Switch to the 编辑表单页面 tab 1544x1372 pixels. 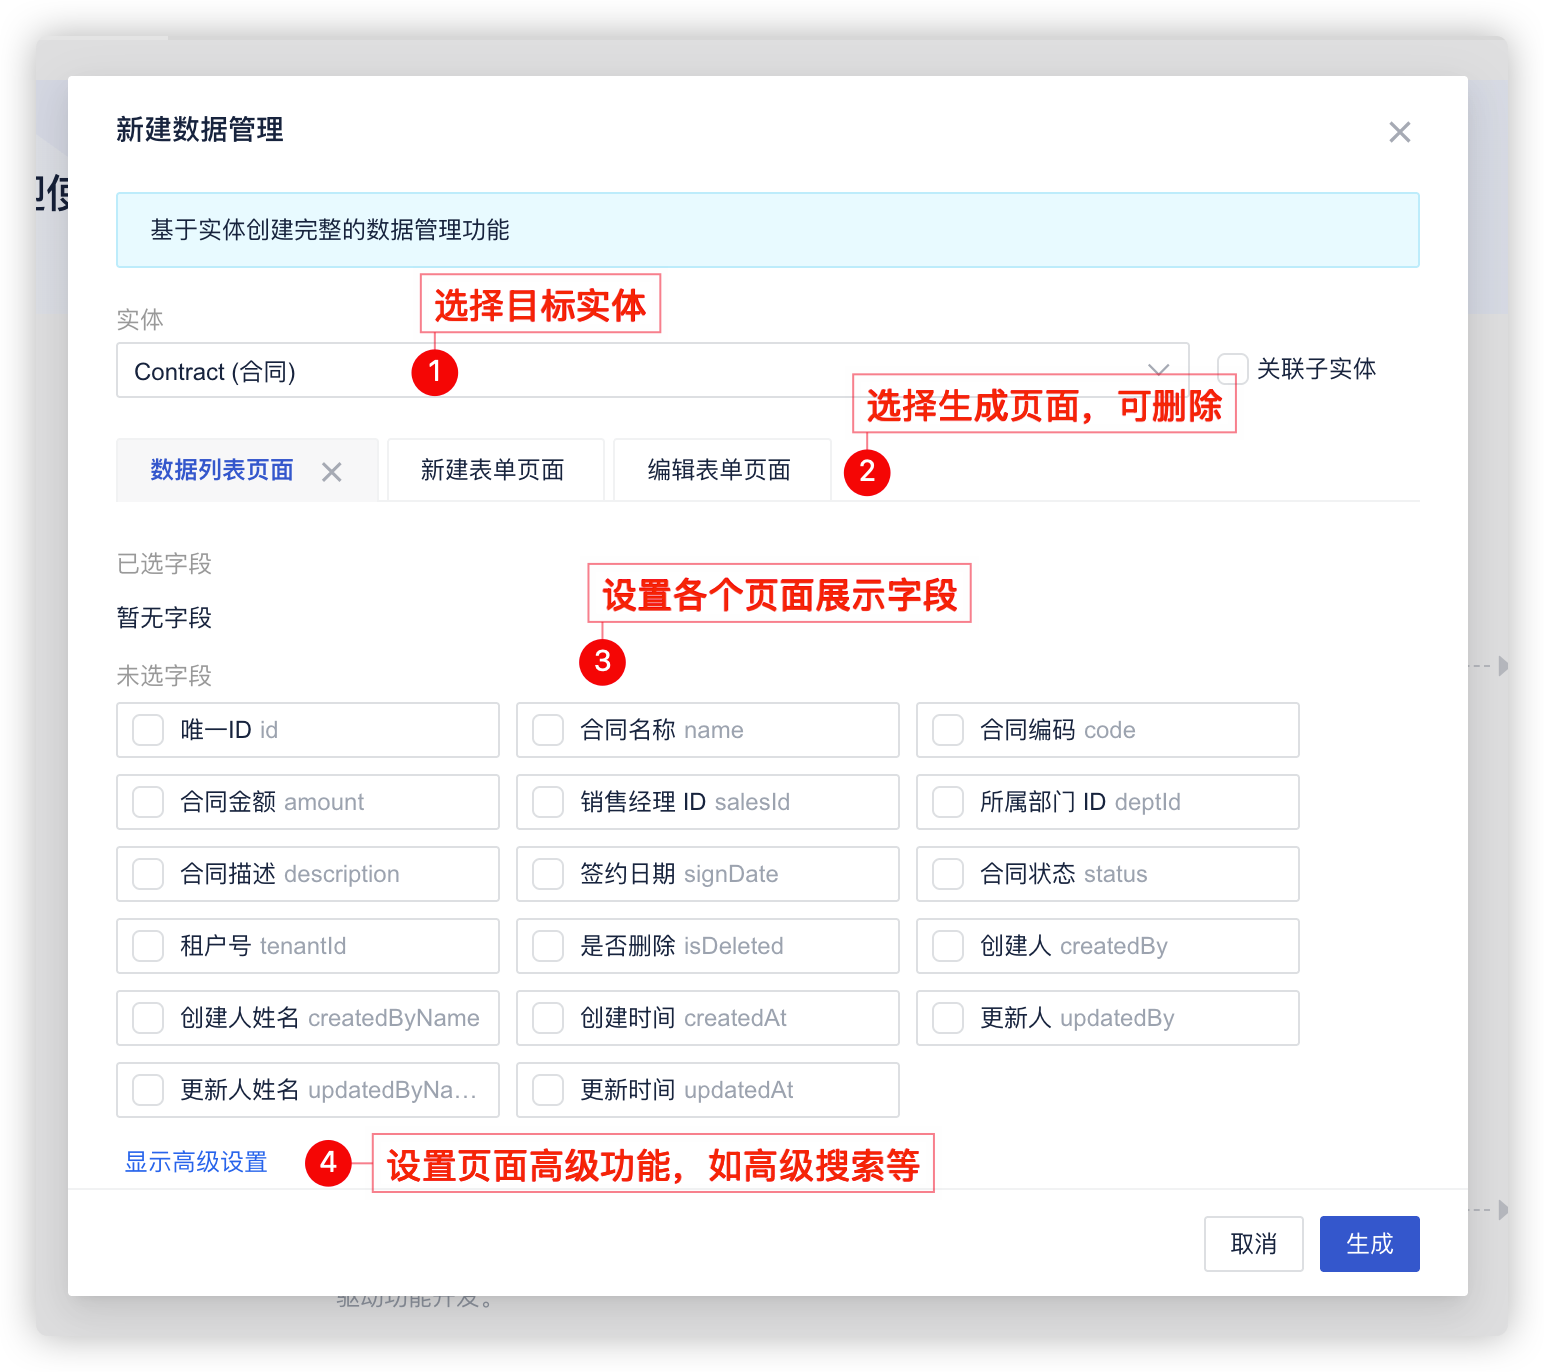point(721,469)
